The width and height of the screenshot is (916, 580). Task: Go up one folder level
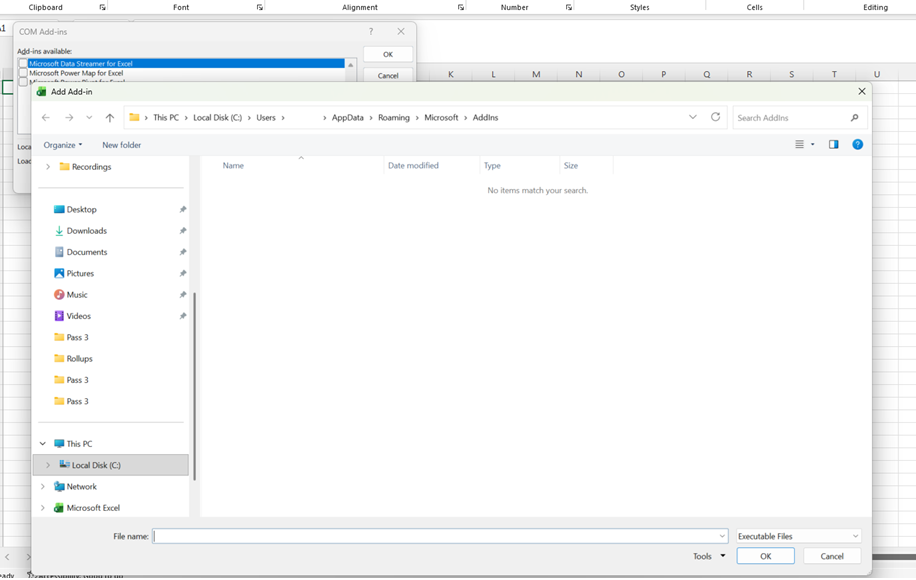point(110,117)
